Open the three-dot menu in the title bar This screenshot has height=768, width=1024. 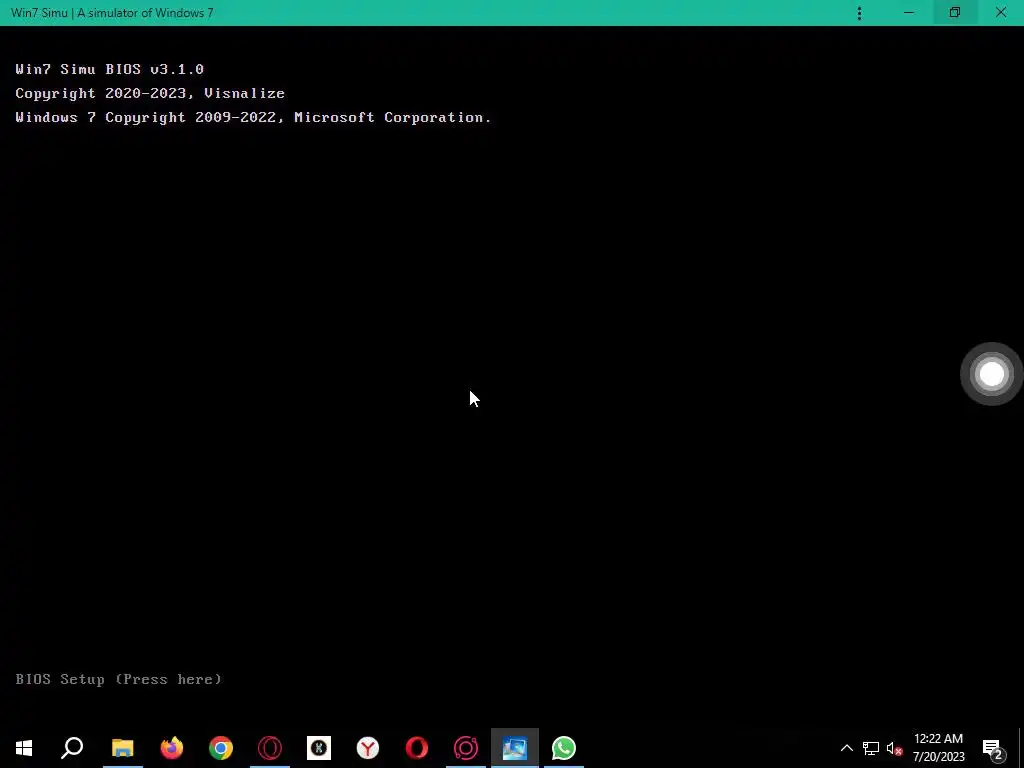(859, 13)
